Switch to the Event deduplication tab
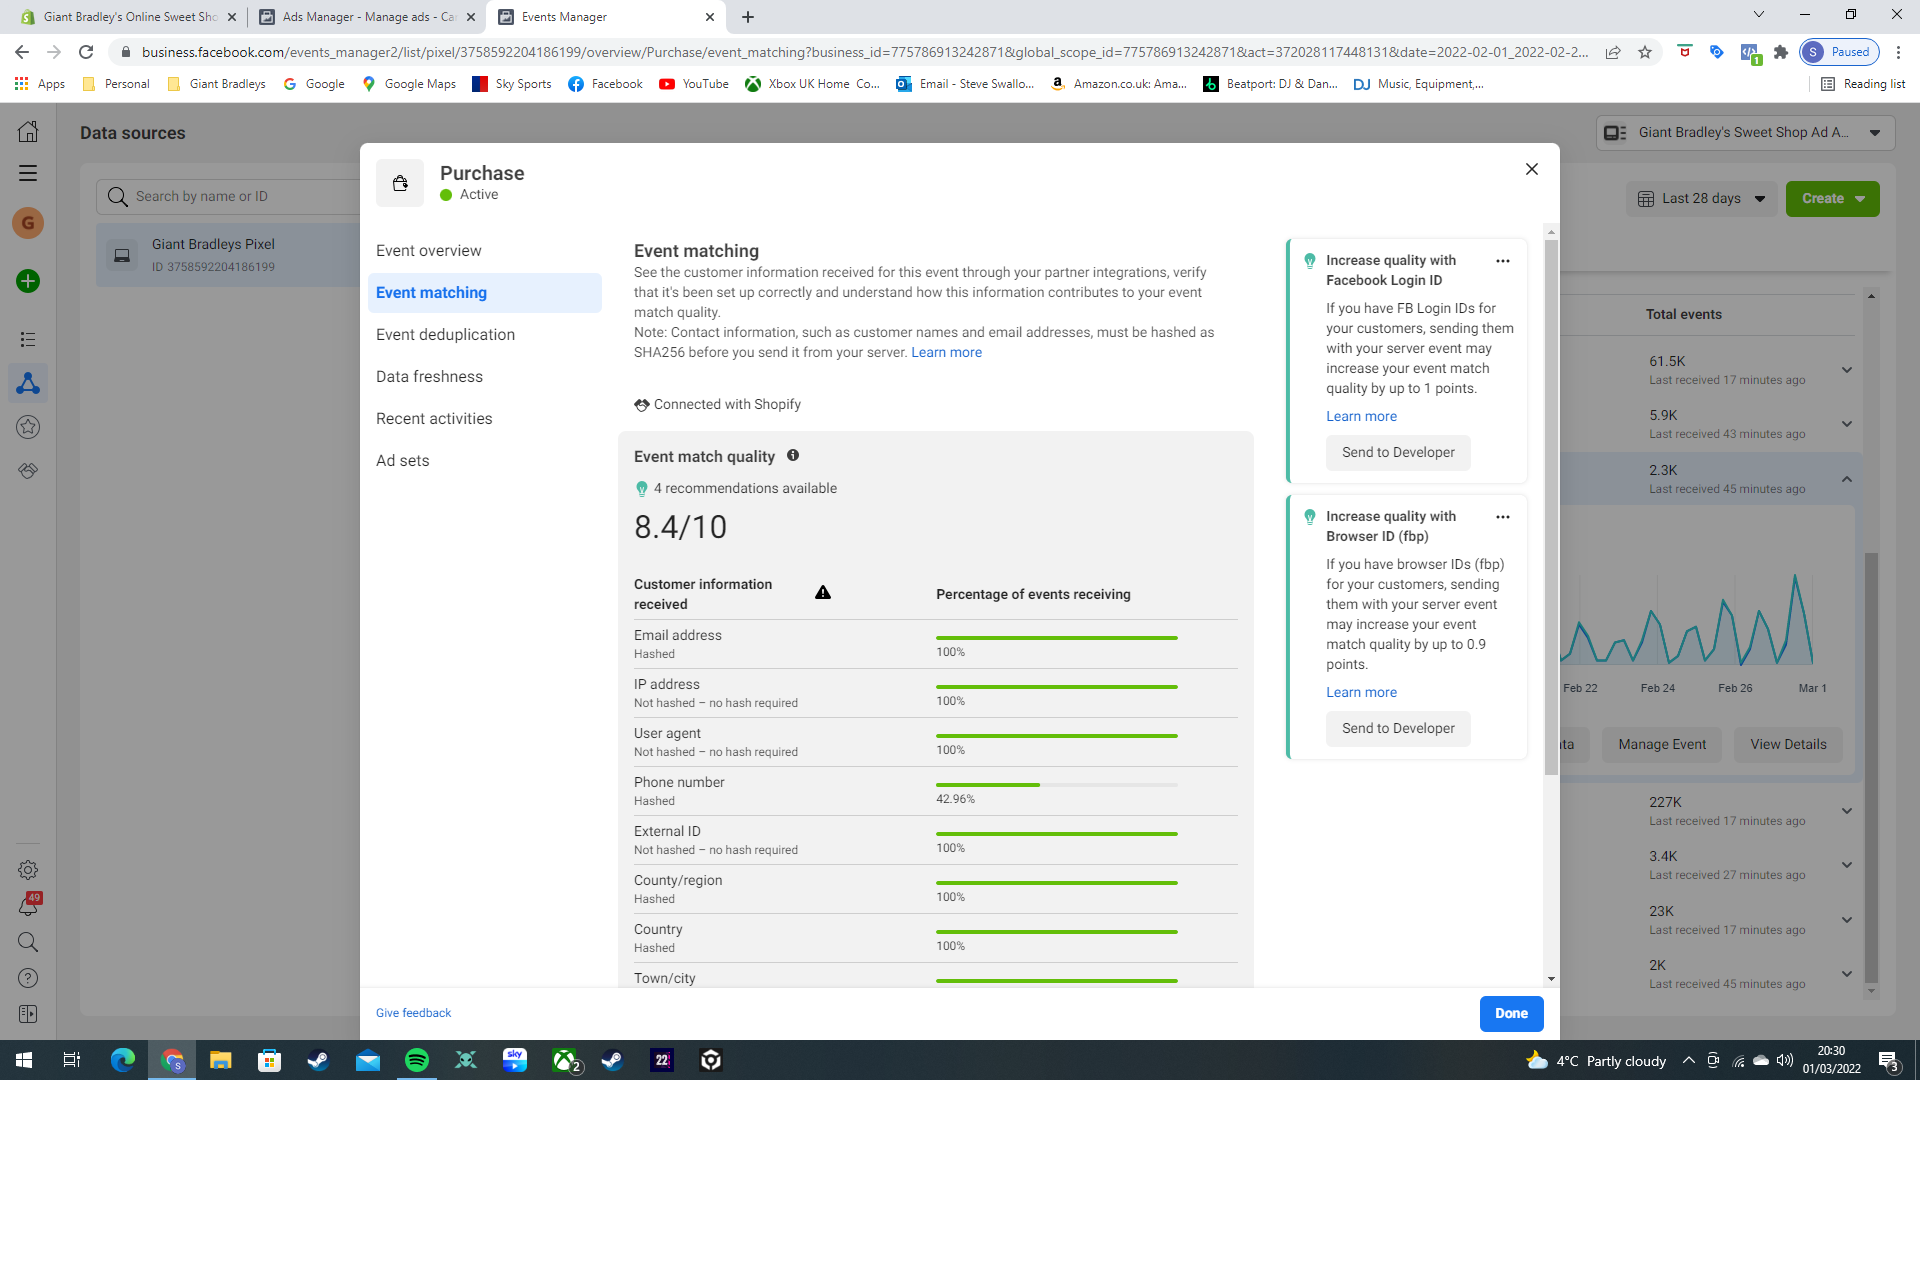The height and width of the screenshot is (1282, 1920). click(445, 335)
